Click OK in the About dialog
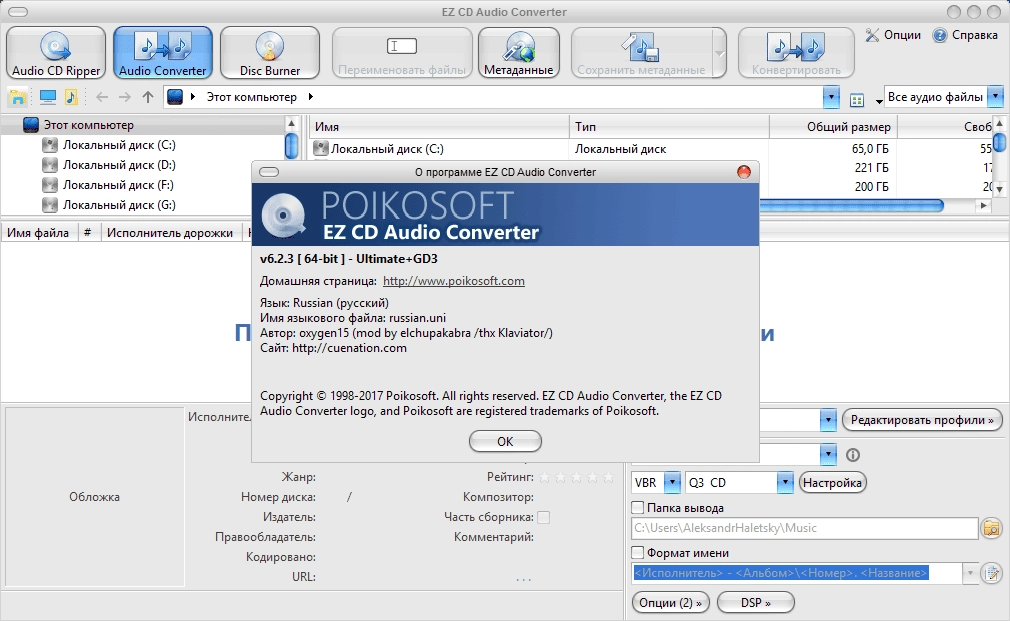The image size is (1010, 621). pyautogui.click(x=505, y=441)
